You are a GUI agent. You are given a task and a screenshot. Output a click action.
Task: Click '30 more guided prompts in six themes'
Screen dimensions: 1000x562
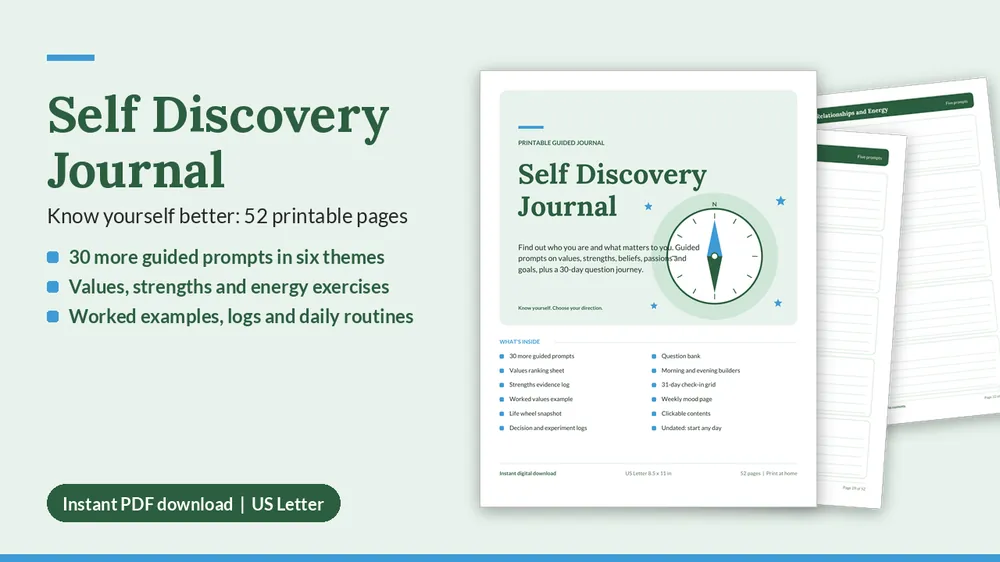click(x=226, y=257)
